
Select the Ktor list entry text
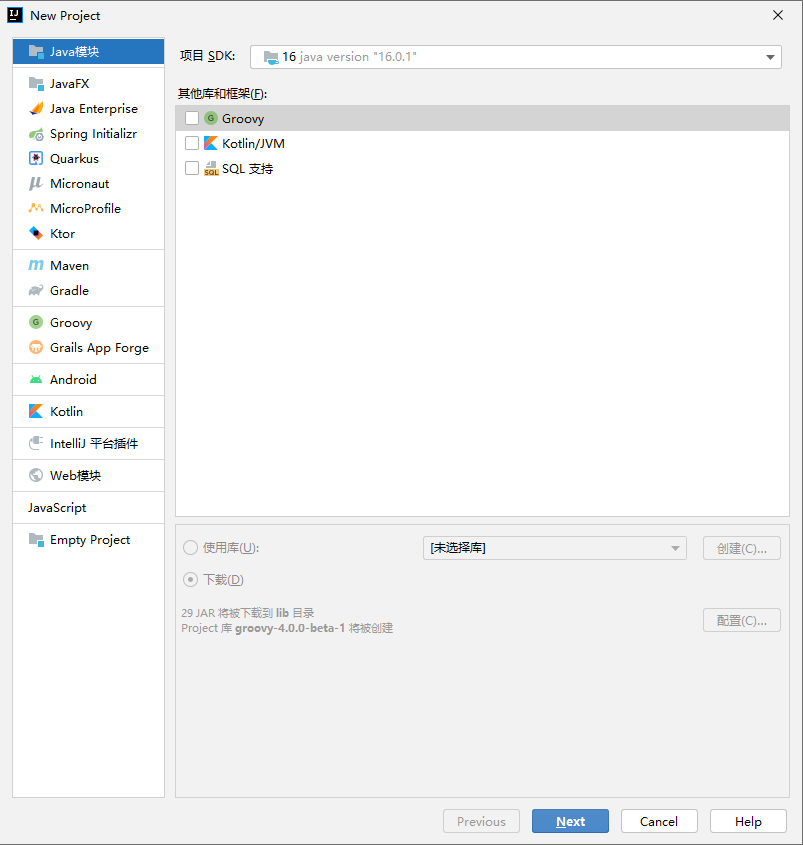[63, 233]
